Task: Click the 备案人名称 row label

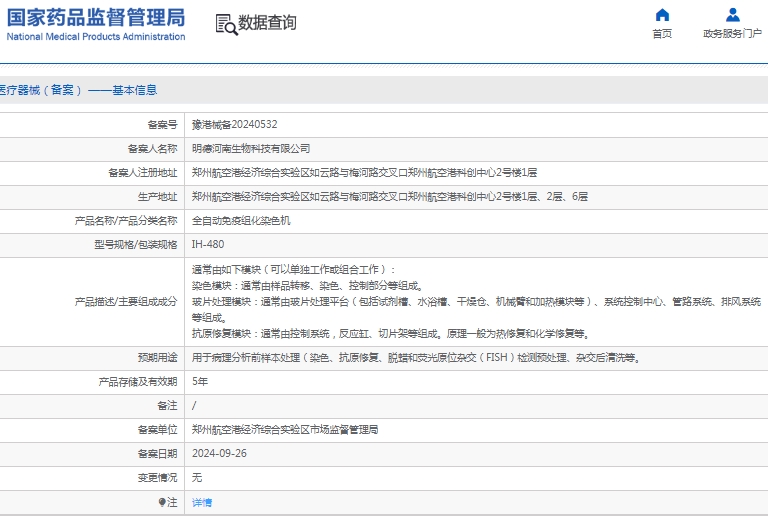Action: coord(153,149)
